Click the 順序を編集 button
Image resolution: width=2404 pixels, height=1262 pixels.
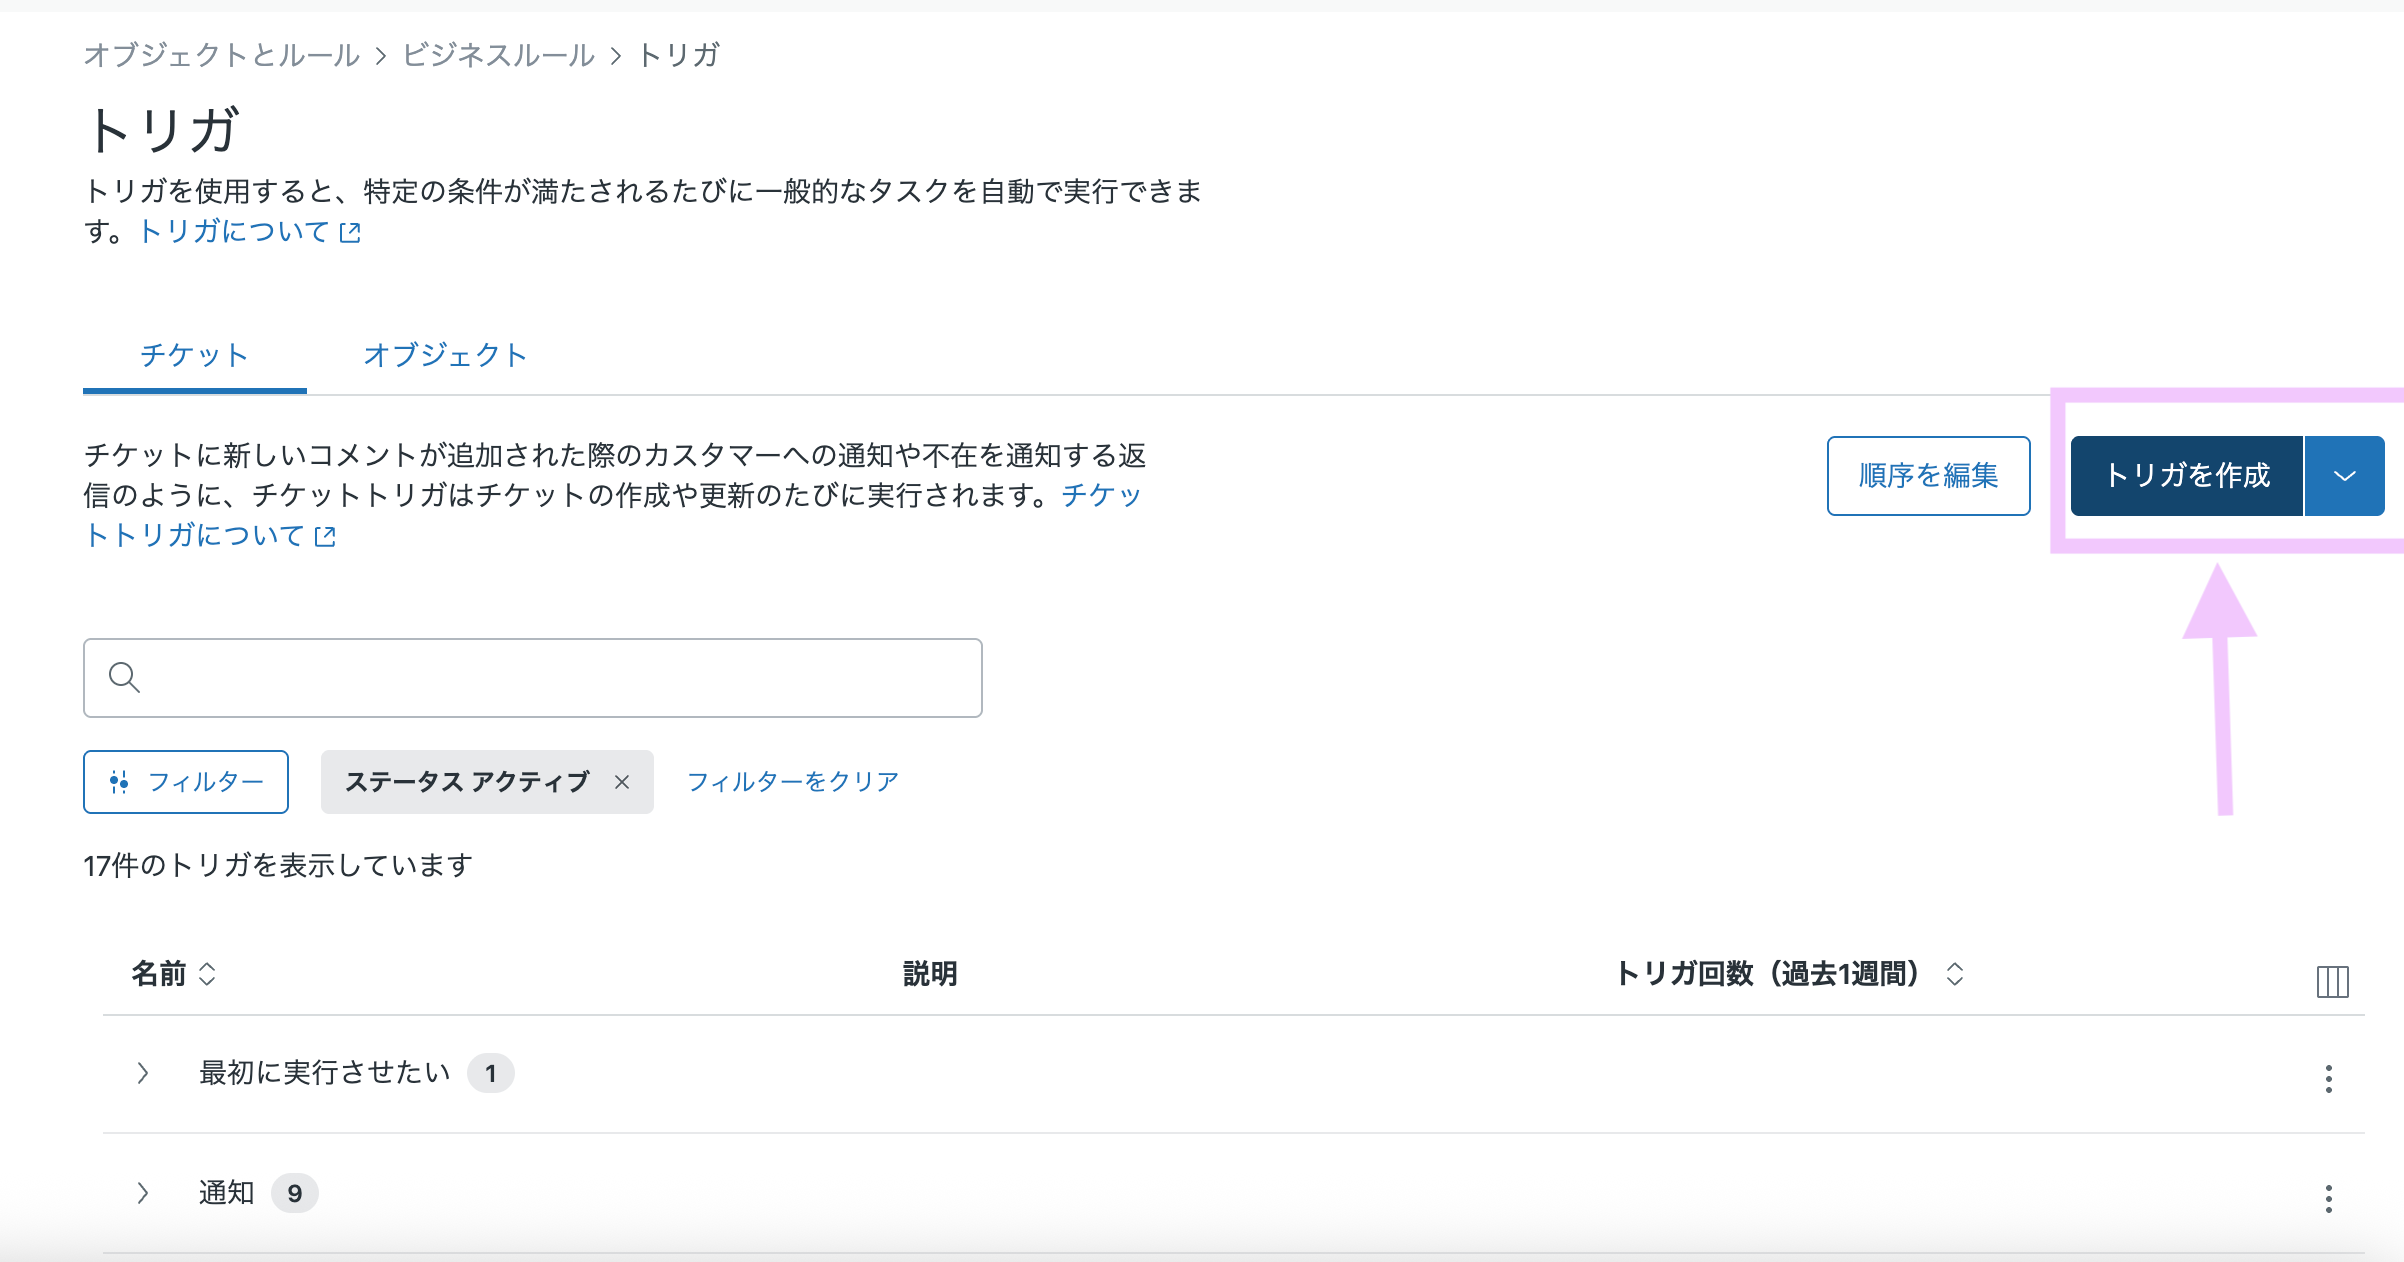pos(1928,476)
